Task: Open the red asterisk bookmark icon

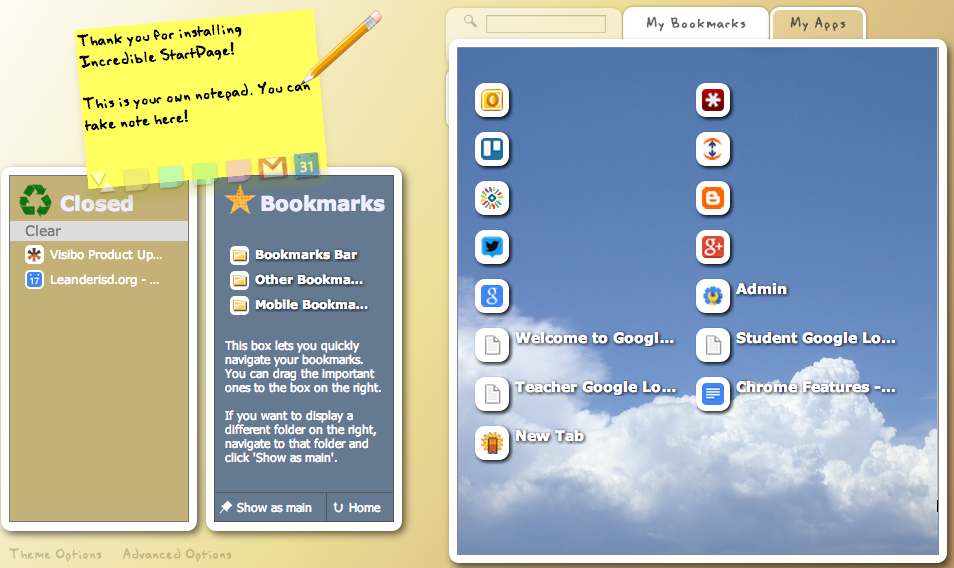Action: click(712, 100)
